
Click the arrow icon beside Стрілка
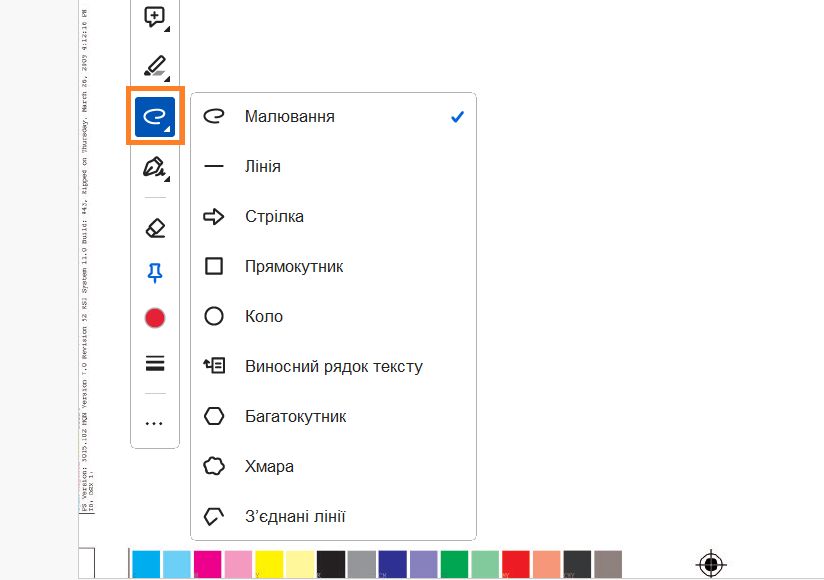(213, 216)
